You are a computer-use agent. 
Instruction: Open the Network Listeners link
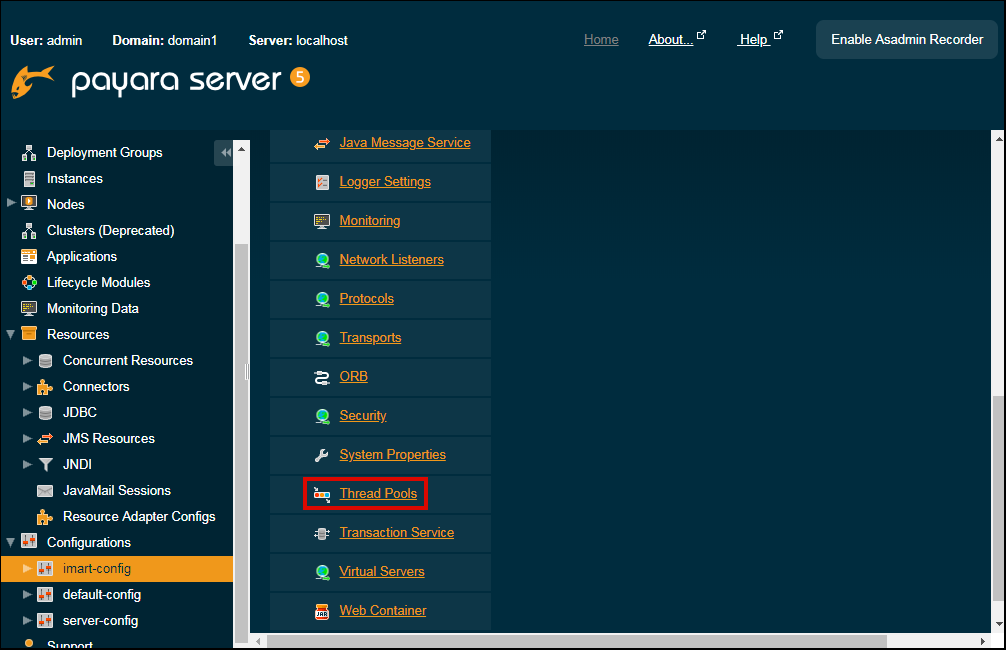pyautogui.click(x=391, y=260)
